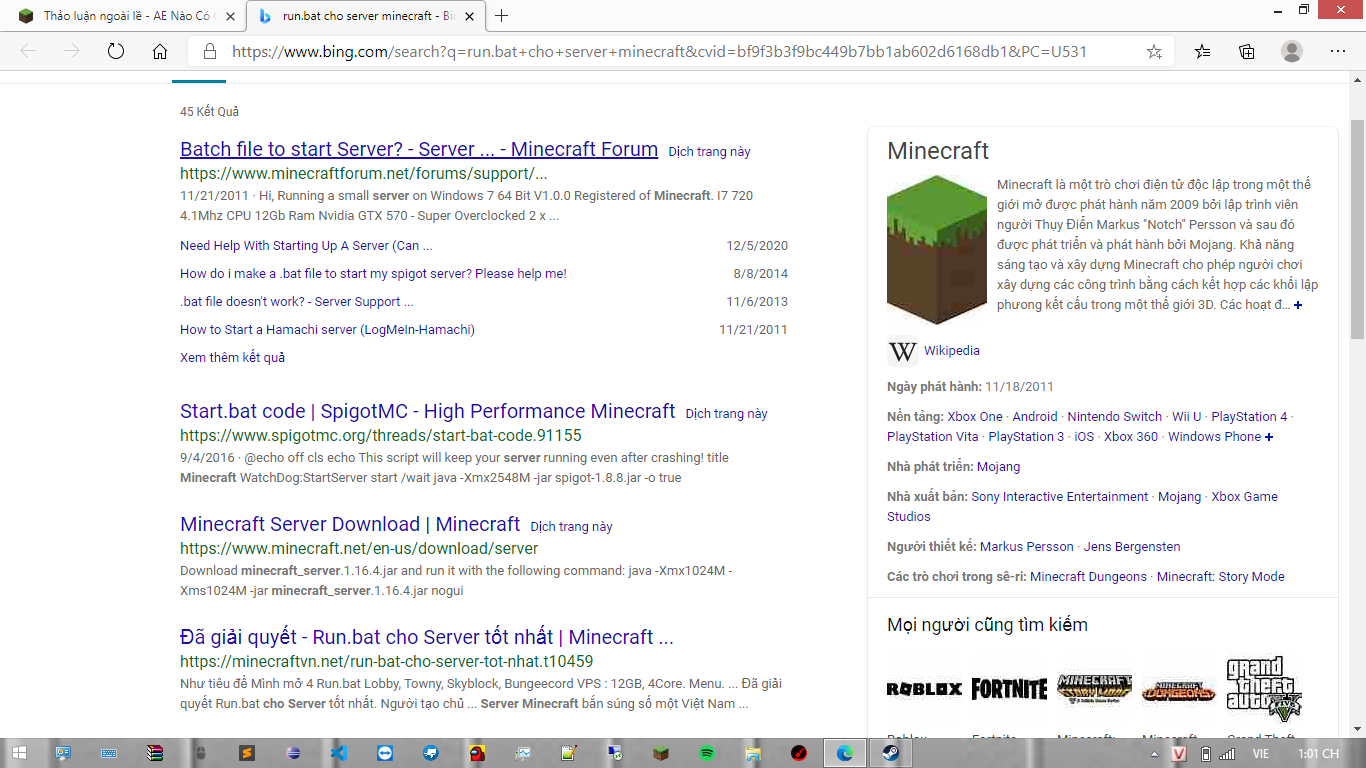Image resolution: width=1366 pixels, height=768 pixels.
Task: Open Đã giải quyết Run.bat cho Server result
Action: (x=427, y=637)
